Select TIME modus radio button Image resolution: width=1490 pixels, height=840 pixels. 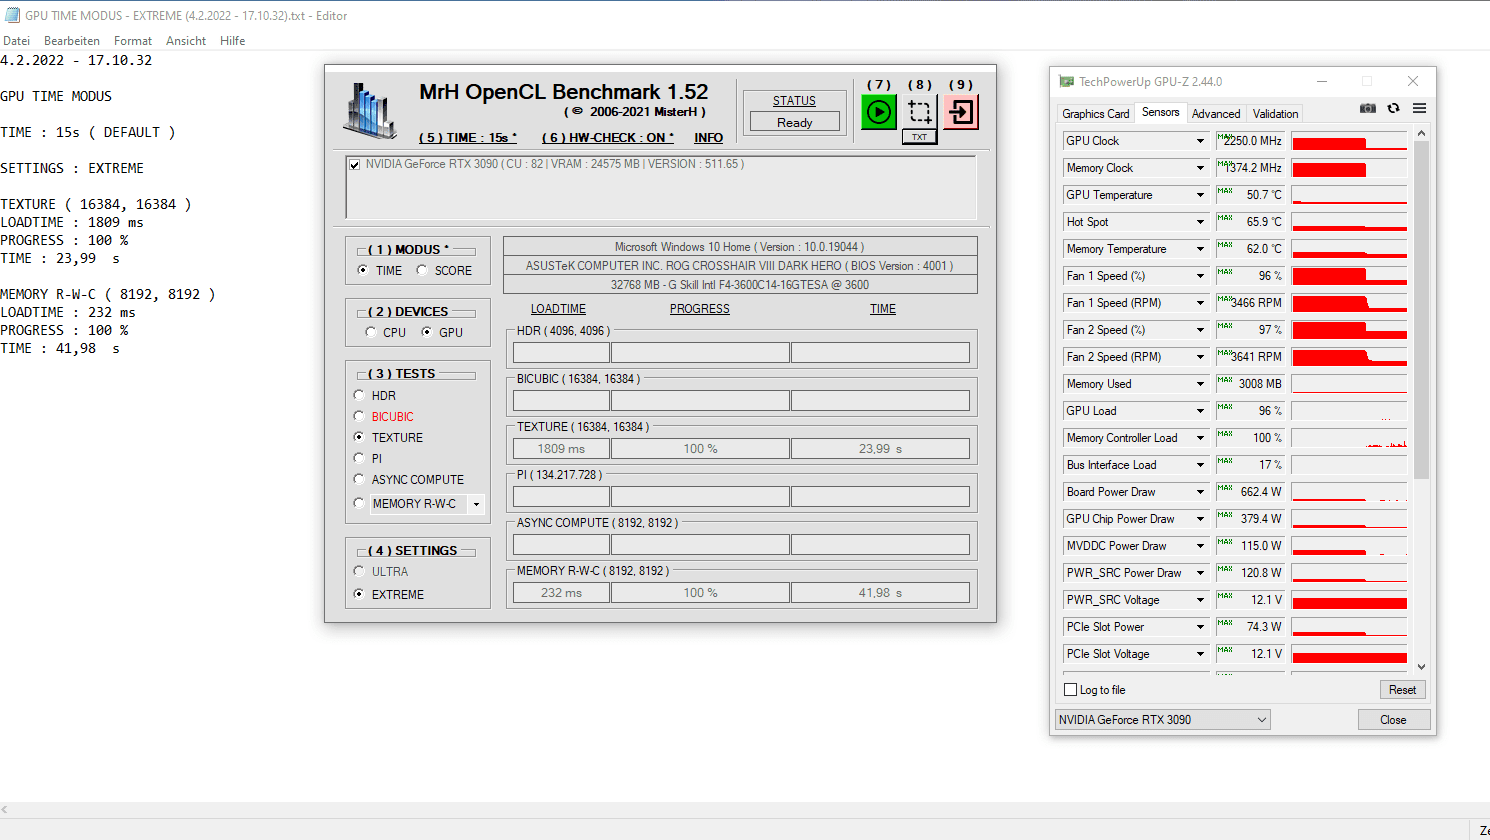click(x=363, y=270)
